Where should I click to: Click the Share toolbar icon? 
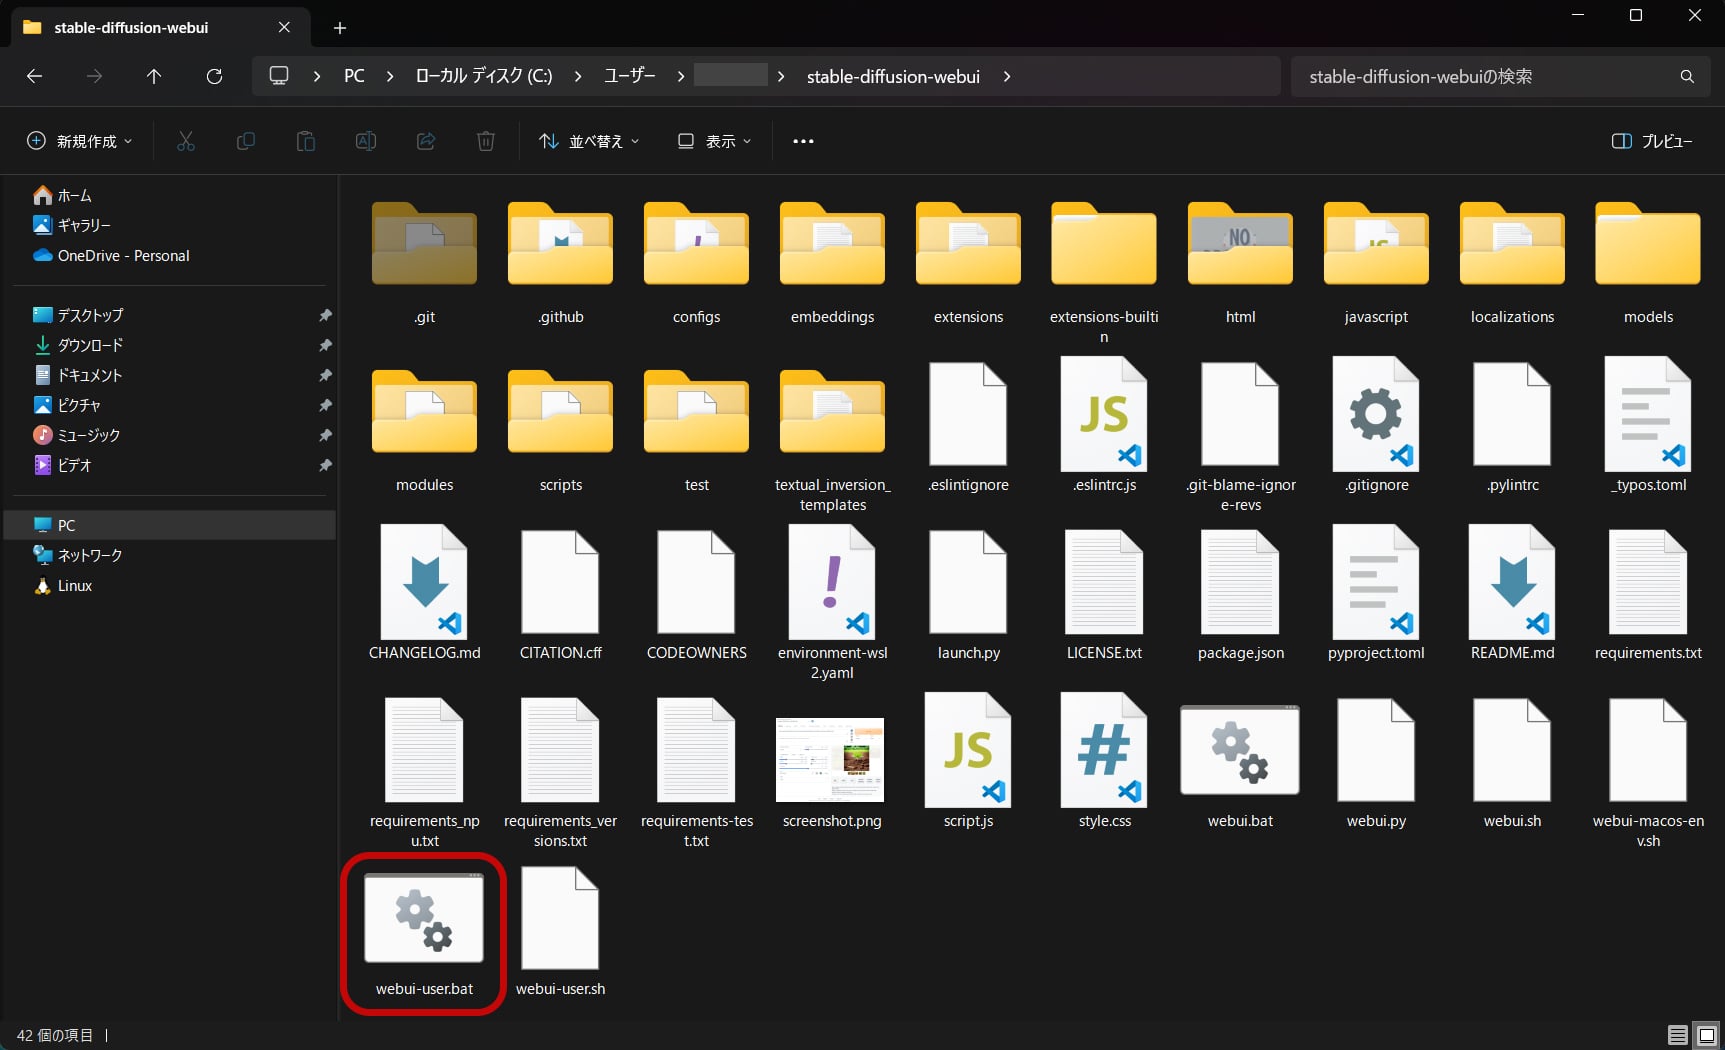[426, 141]
